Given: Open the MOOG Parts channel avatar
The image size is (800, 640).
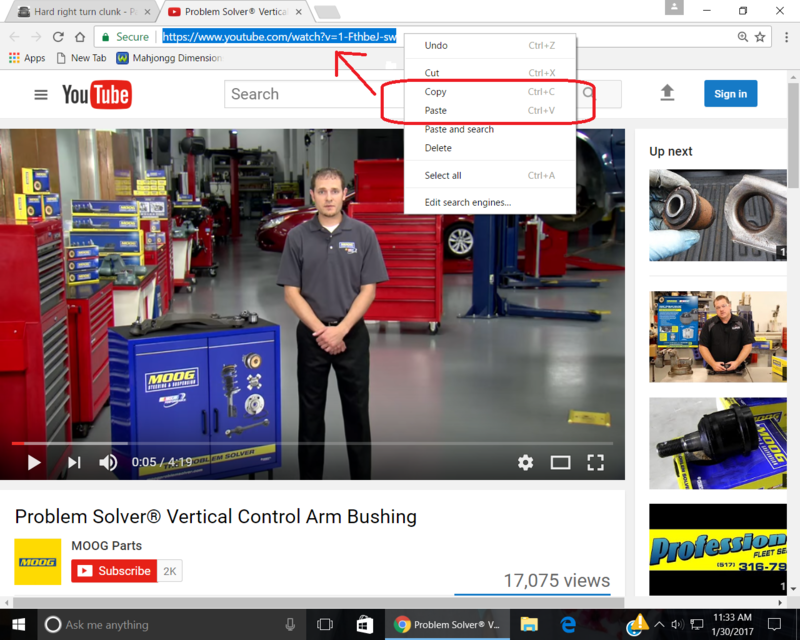Looking at the screenshot, I should (38, 561).
